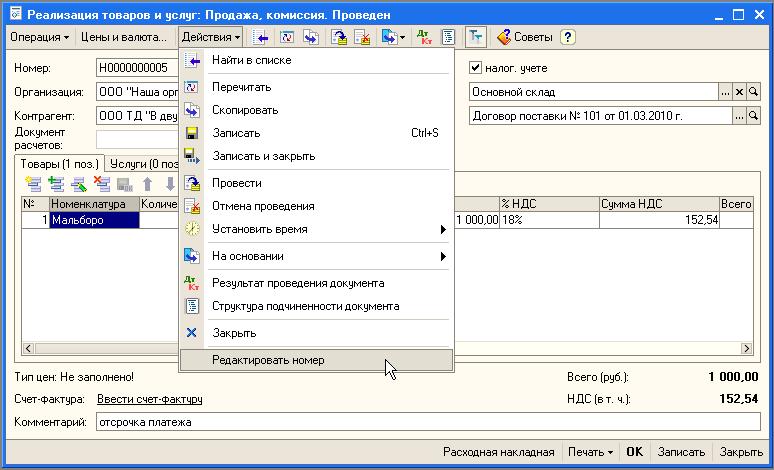Click the question mark help icon
The image size is (774, 470).
[568, 38]
